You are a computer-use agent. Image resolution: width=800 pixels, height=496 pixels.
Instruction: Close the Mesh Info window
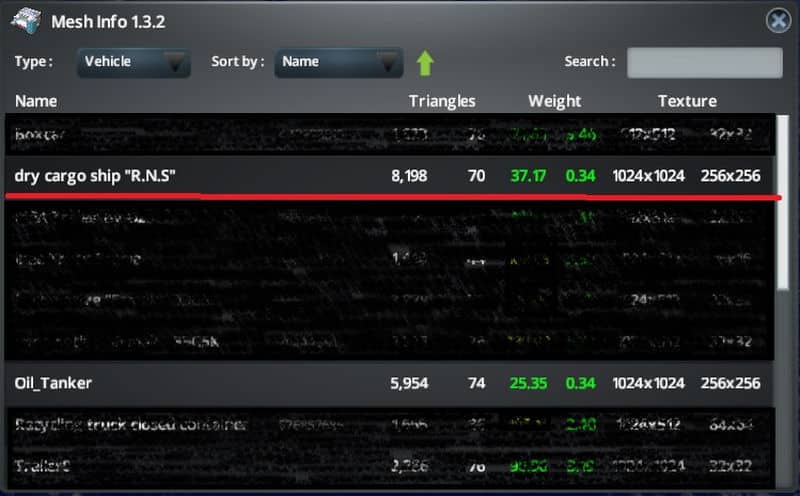point(778,21)
